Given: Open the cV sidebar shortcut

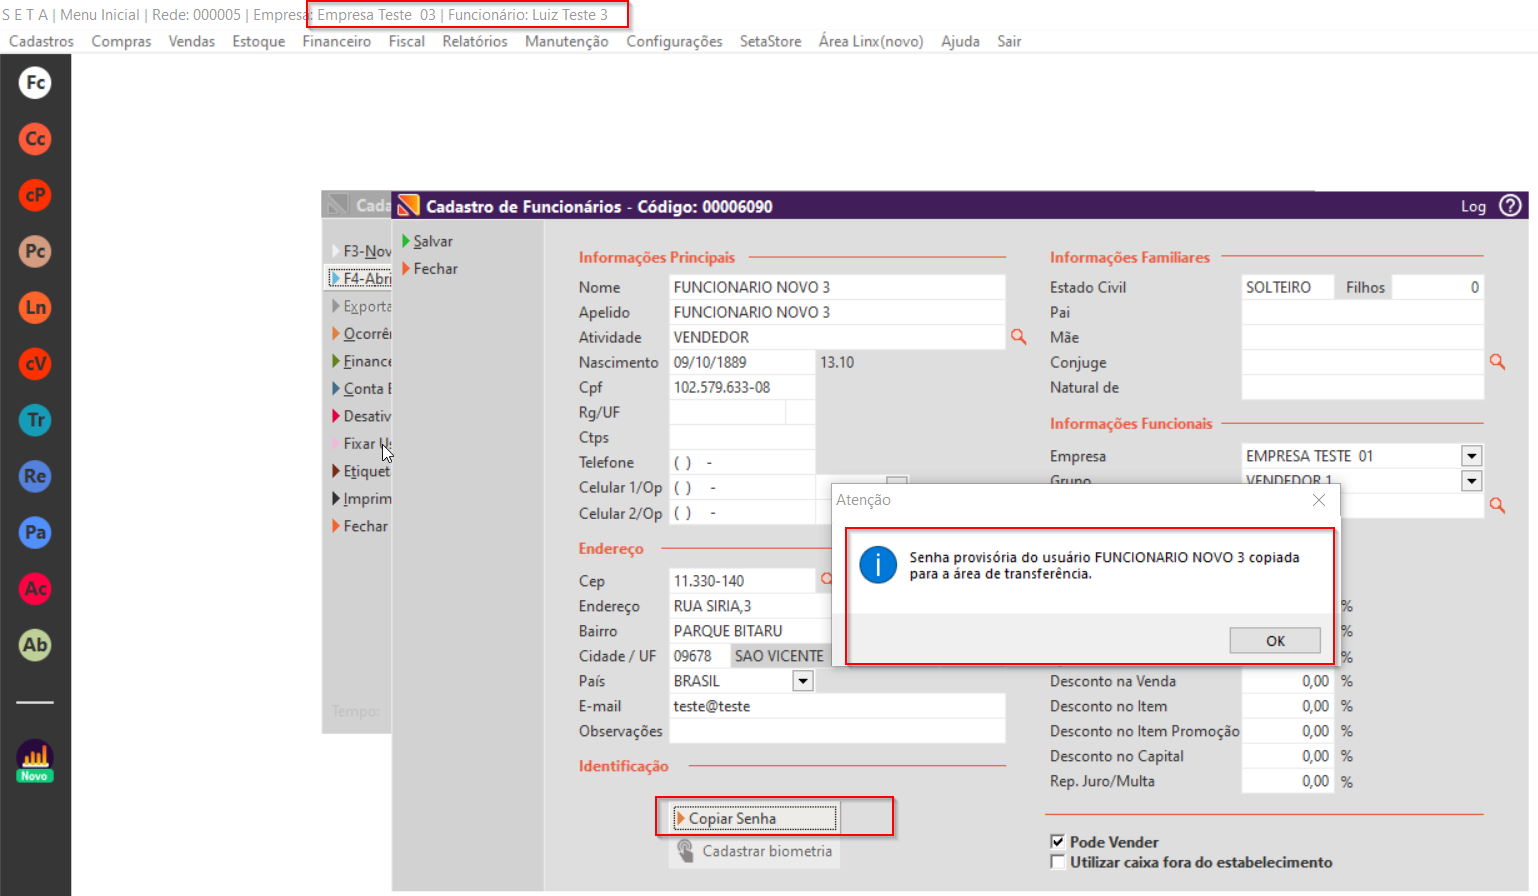Looking at the screenshot, I should (35, 364).
